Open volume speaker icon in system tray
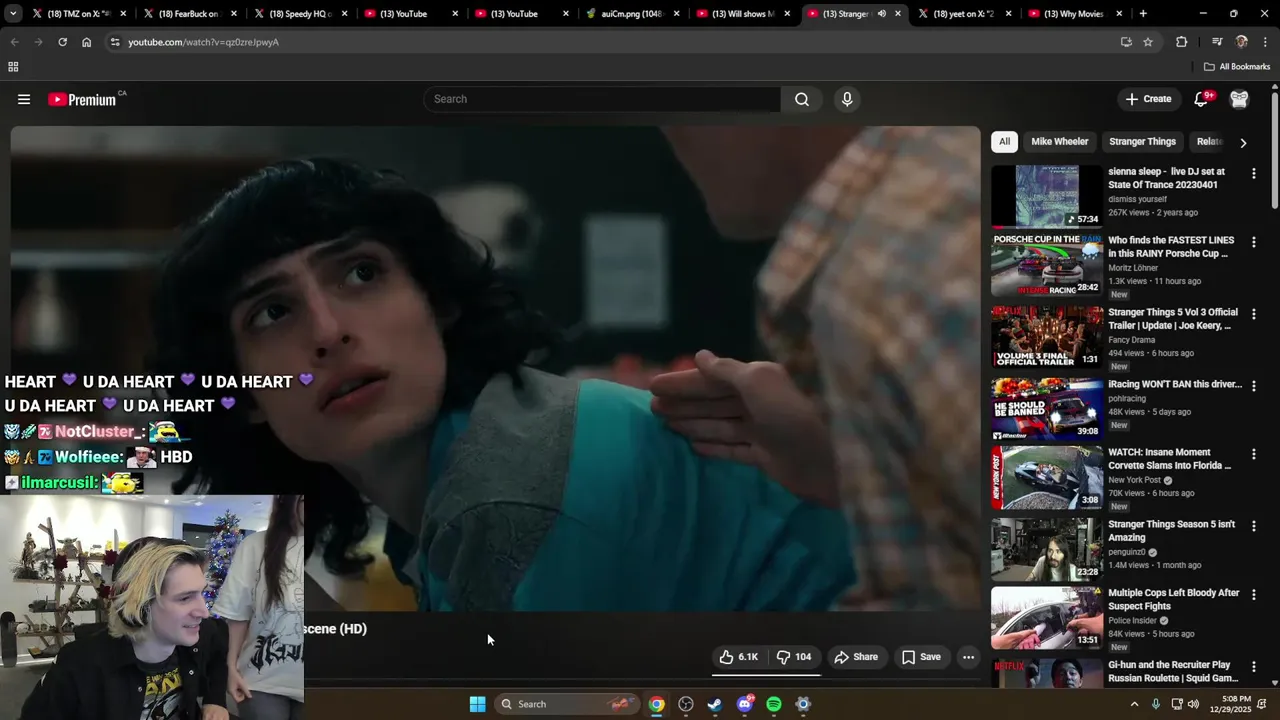Image resolution: width=1280 pixels, height=720 pixels. coord(1193,704)
